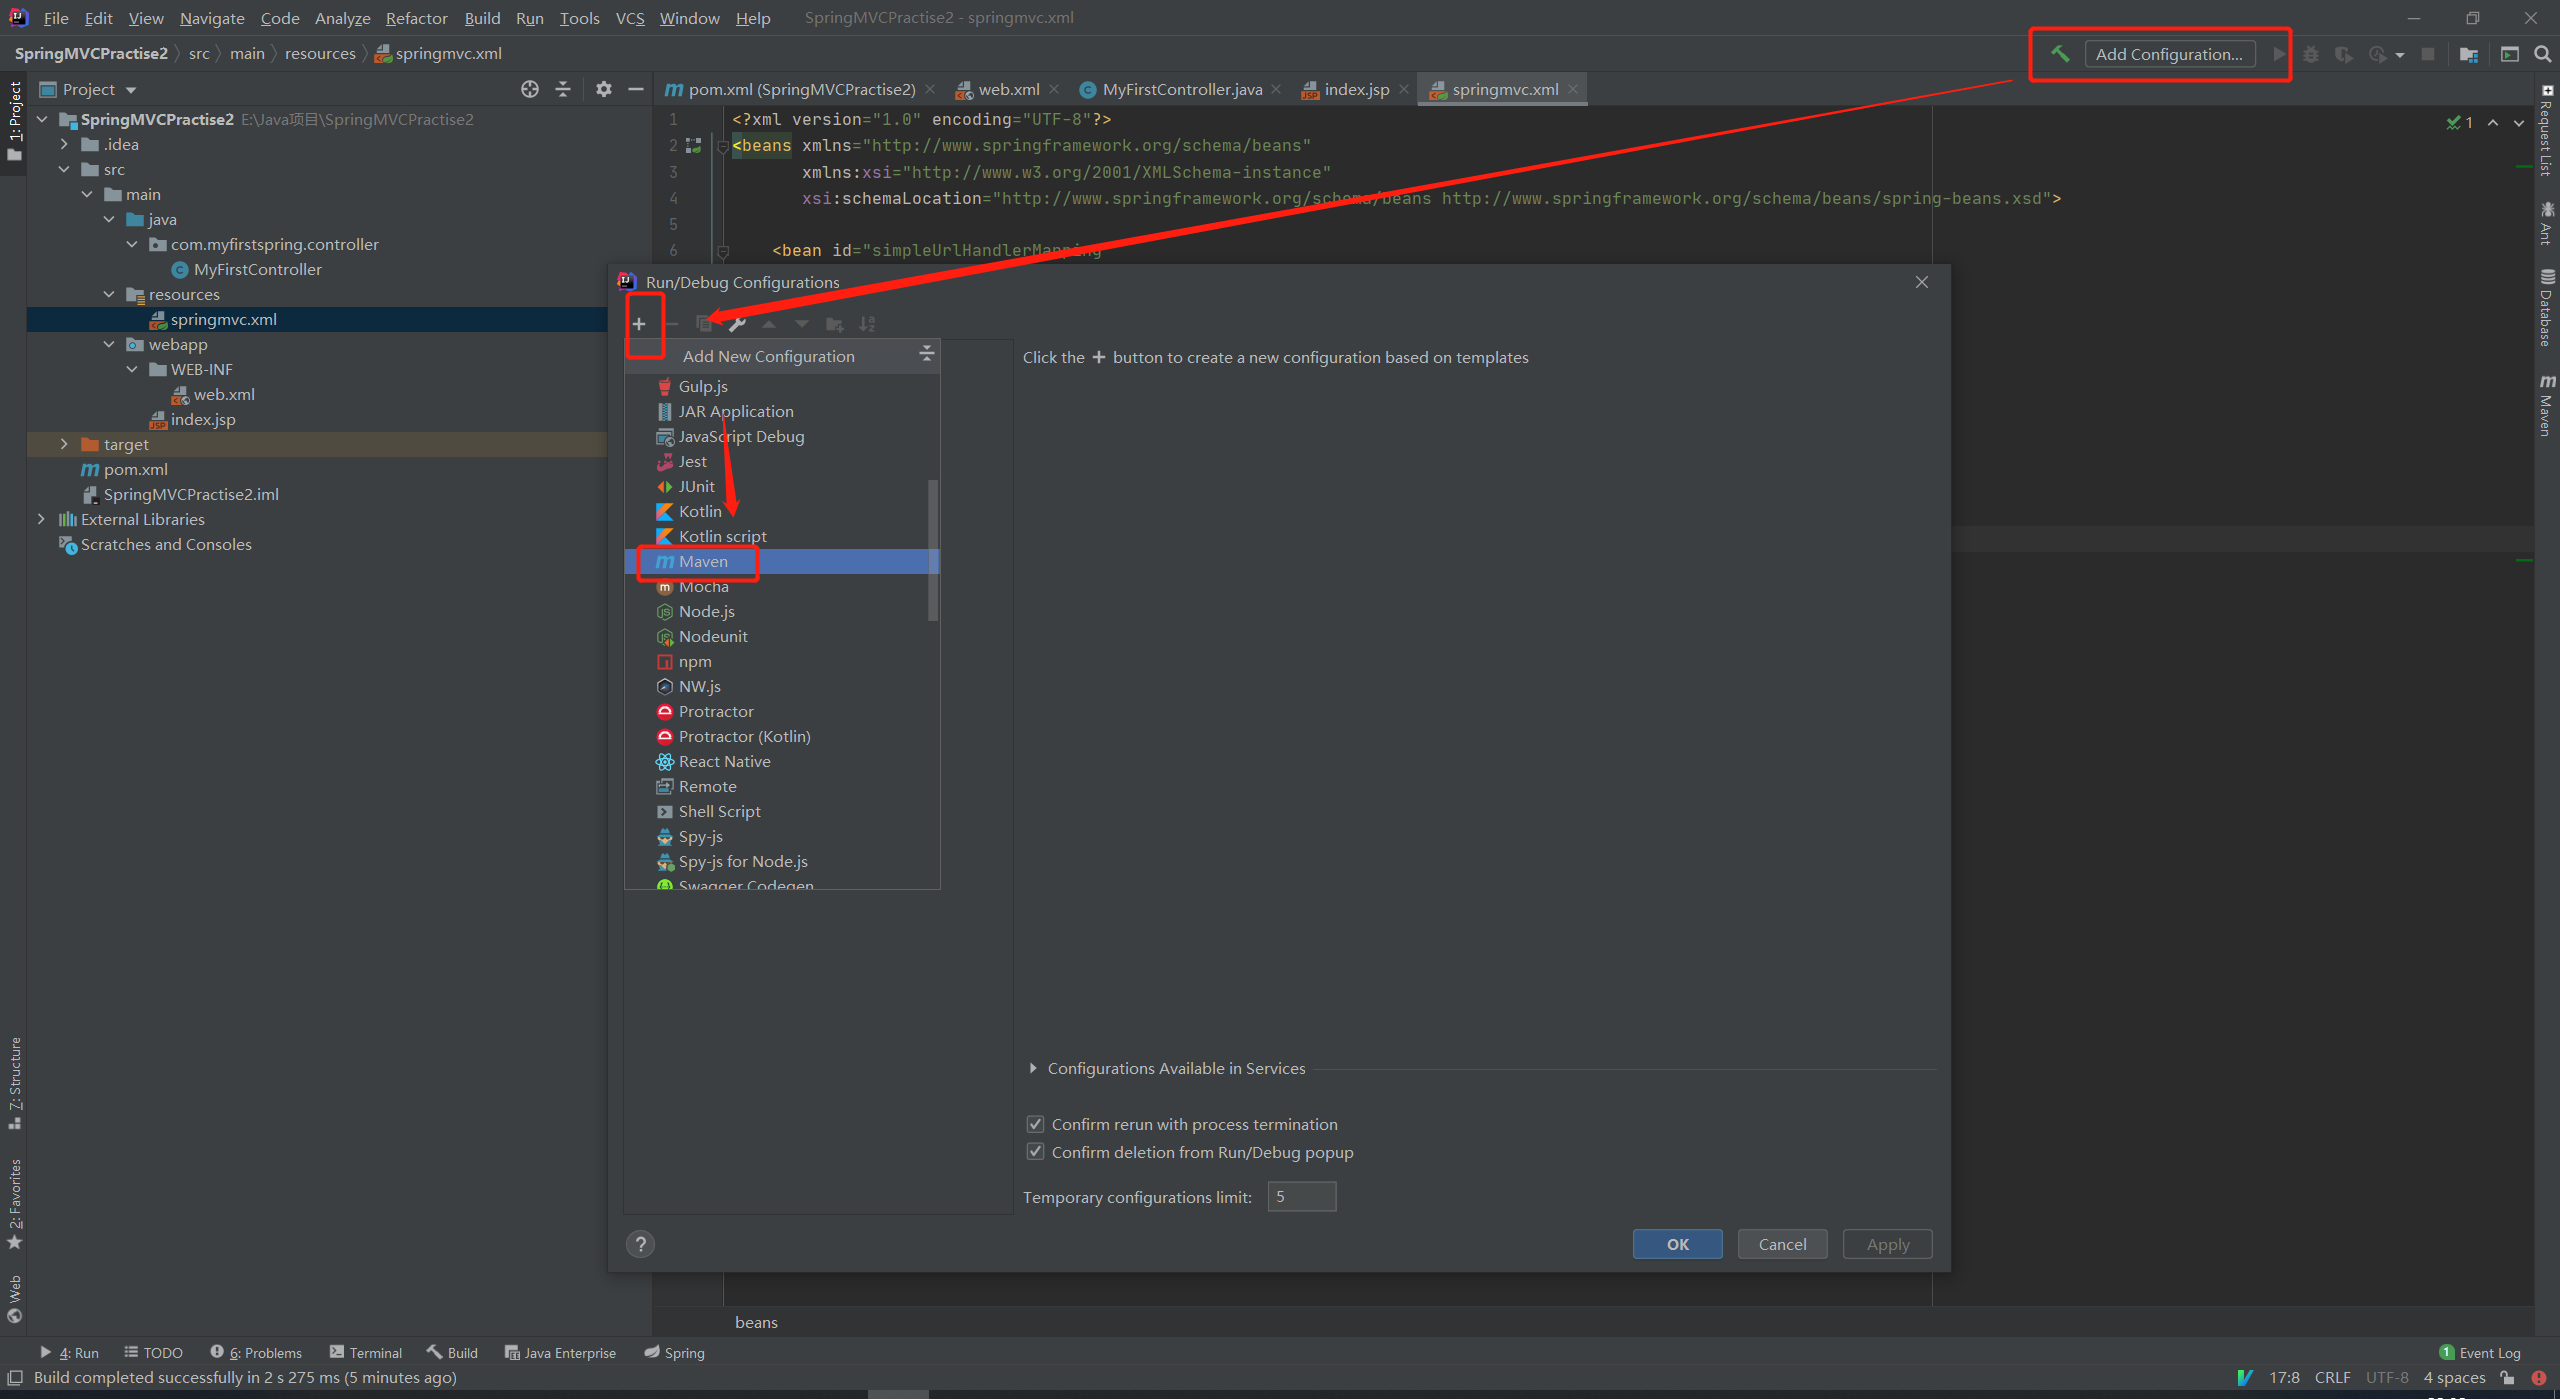The width and height of the screenshot is (2560, 1399).
Task: Click the Temporary configurations limit field
Action: [1301, 1197]
